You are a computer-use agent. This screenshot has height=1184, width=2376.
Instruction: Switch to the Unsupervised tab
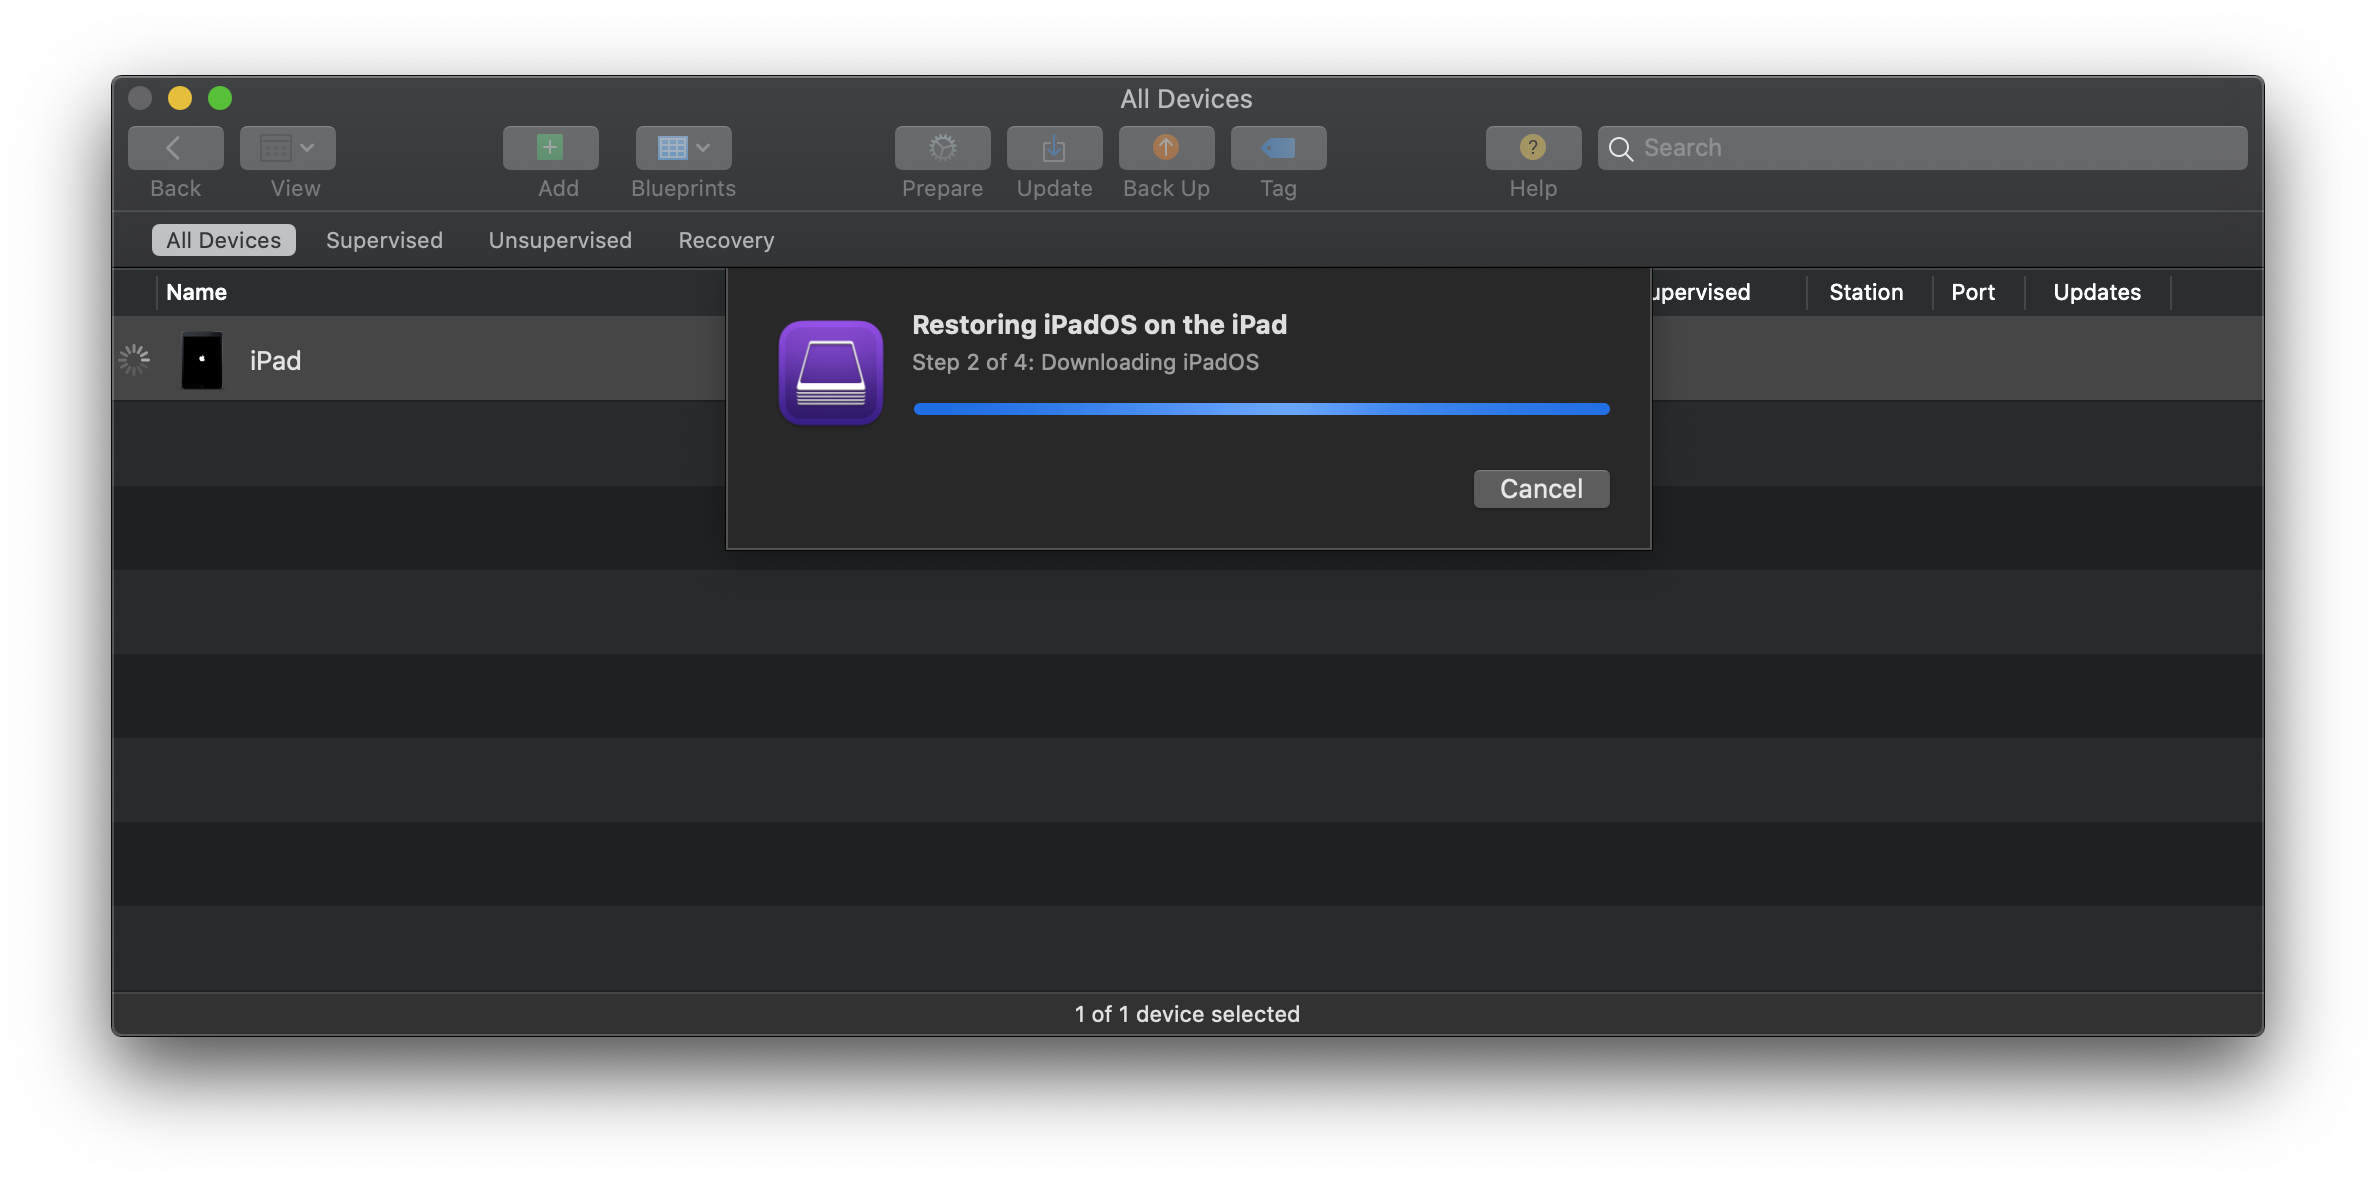(560, 240)
